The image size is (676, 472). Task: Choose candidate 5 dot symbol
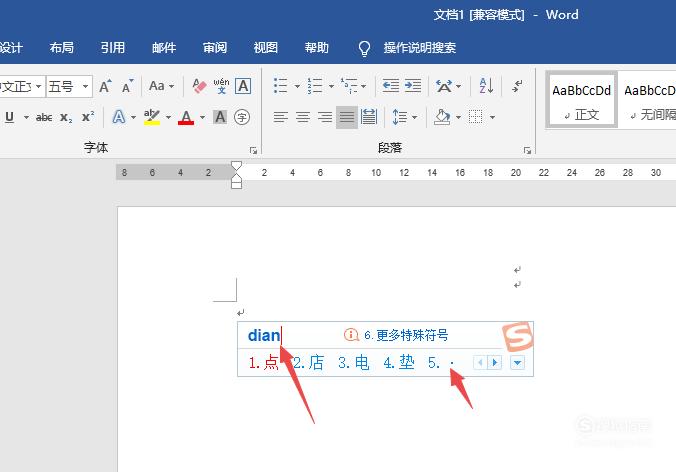pos(441,363)
